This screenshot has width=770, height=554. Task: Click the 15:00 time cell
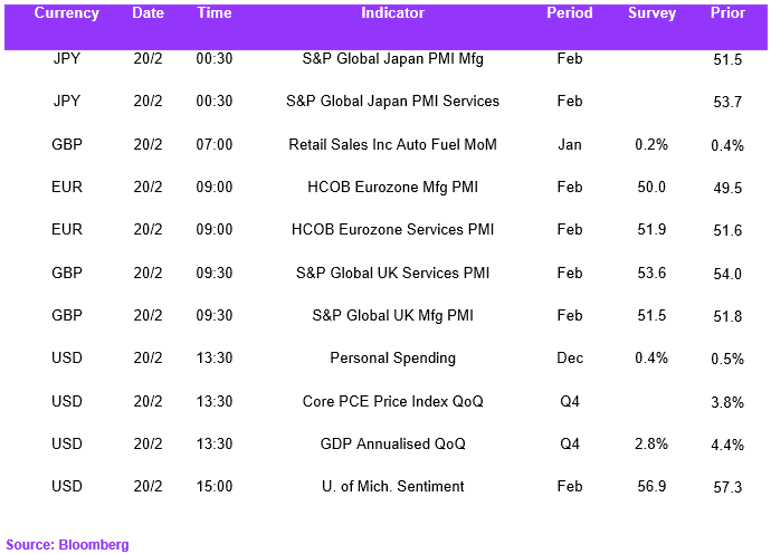point(214,486)
